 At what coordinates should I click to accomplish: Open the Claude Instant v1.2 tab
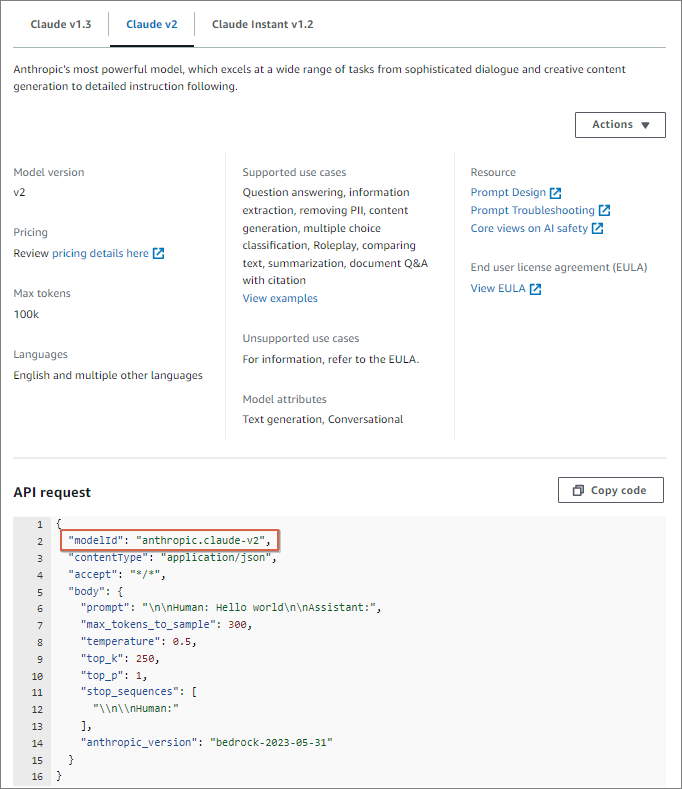262,24
